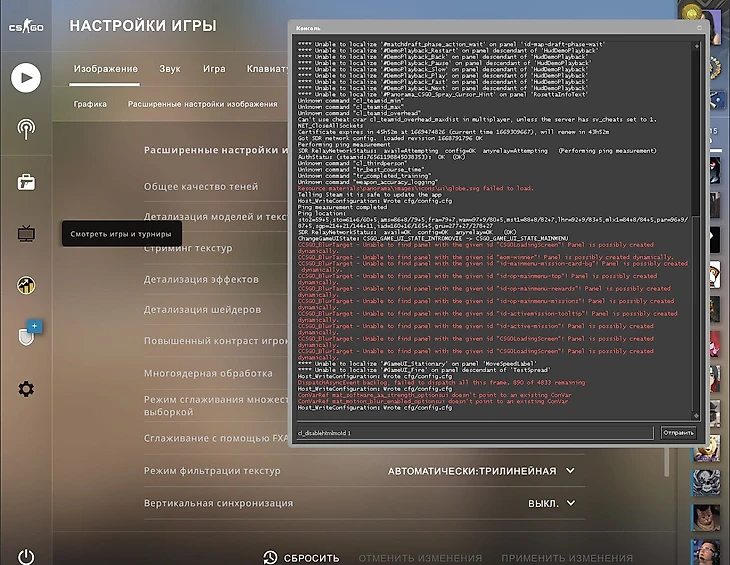Open the inventory briefcase icon
The height and width of the screenshot is (565, 730).
tap(26, 181)
